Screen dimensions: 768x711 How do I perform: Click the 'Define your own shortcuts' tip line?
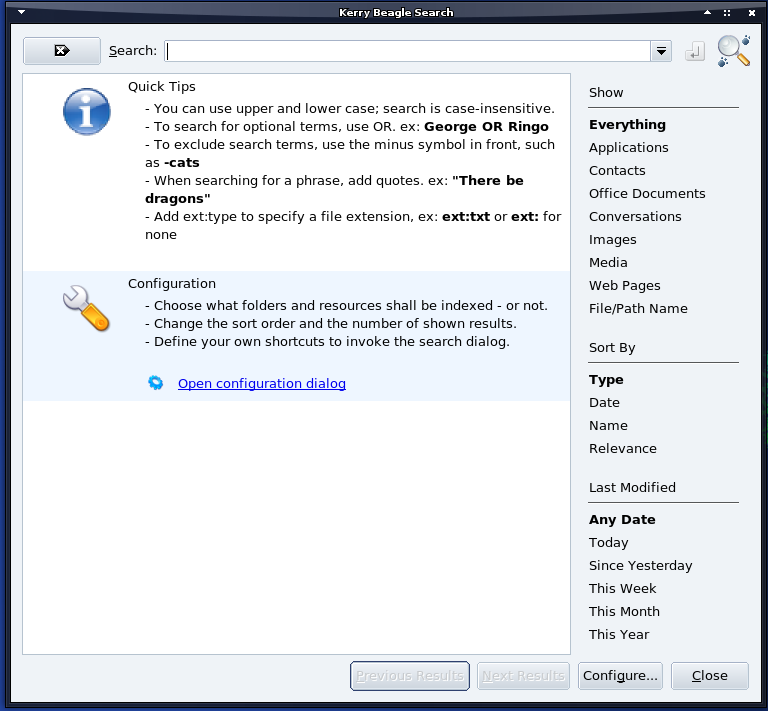coord(327,341)
